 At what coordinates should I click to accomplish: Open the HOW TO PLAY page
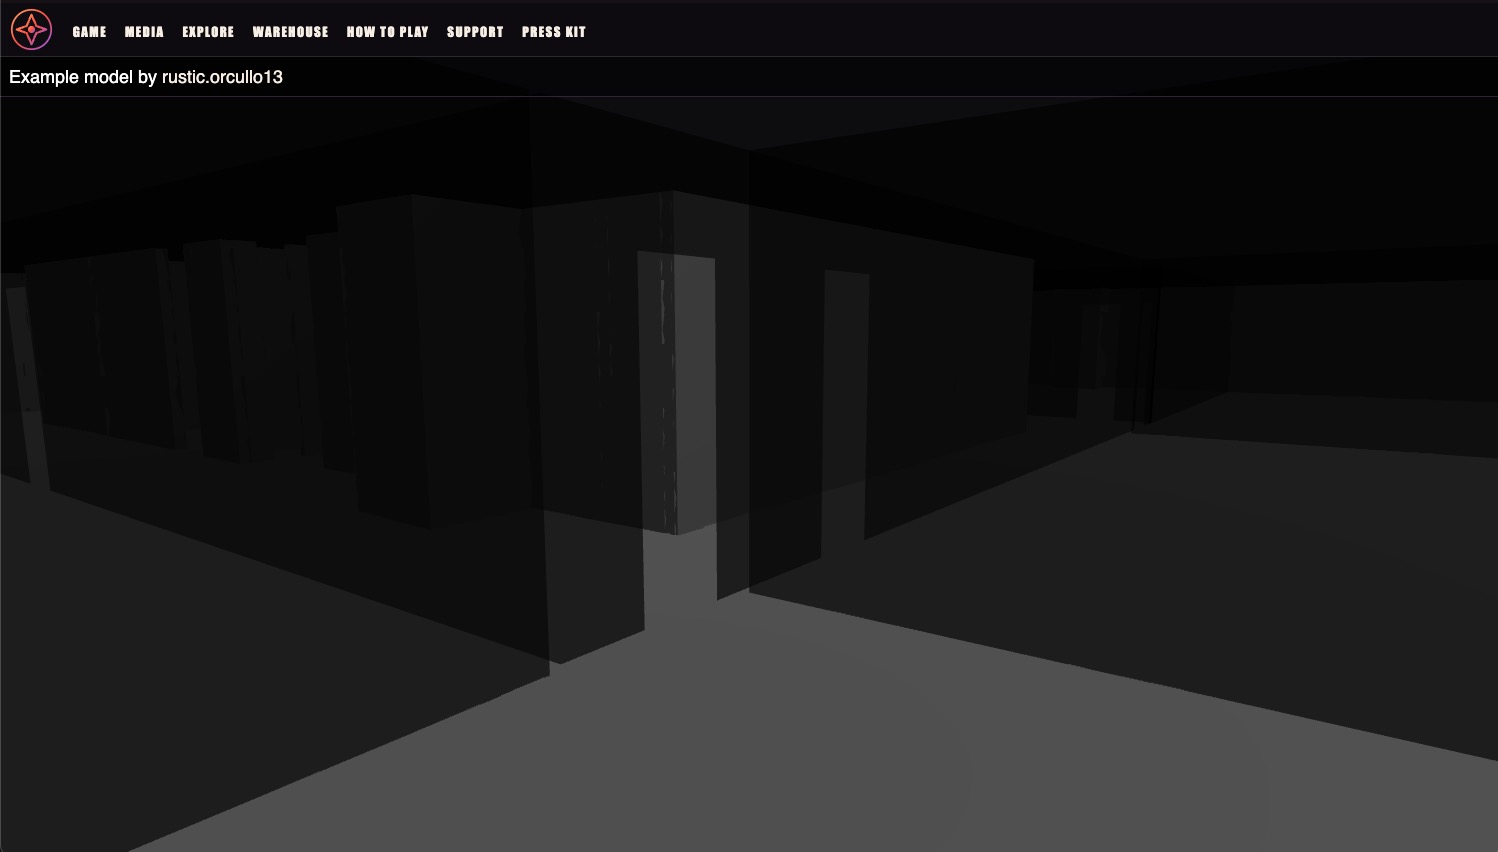[387, 32]
